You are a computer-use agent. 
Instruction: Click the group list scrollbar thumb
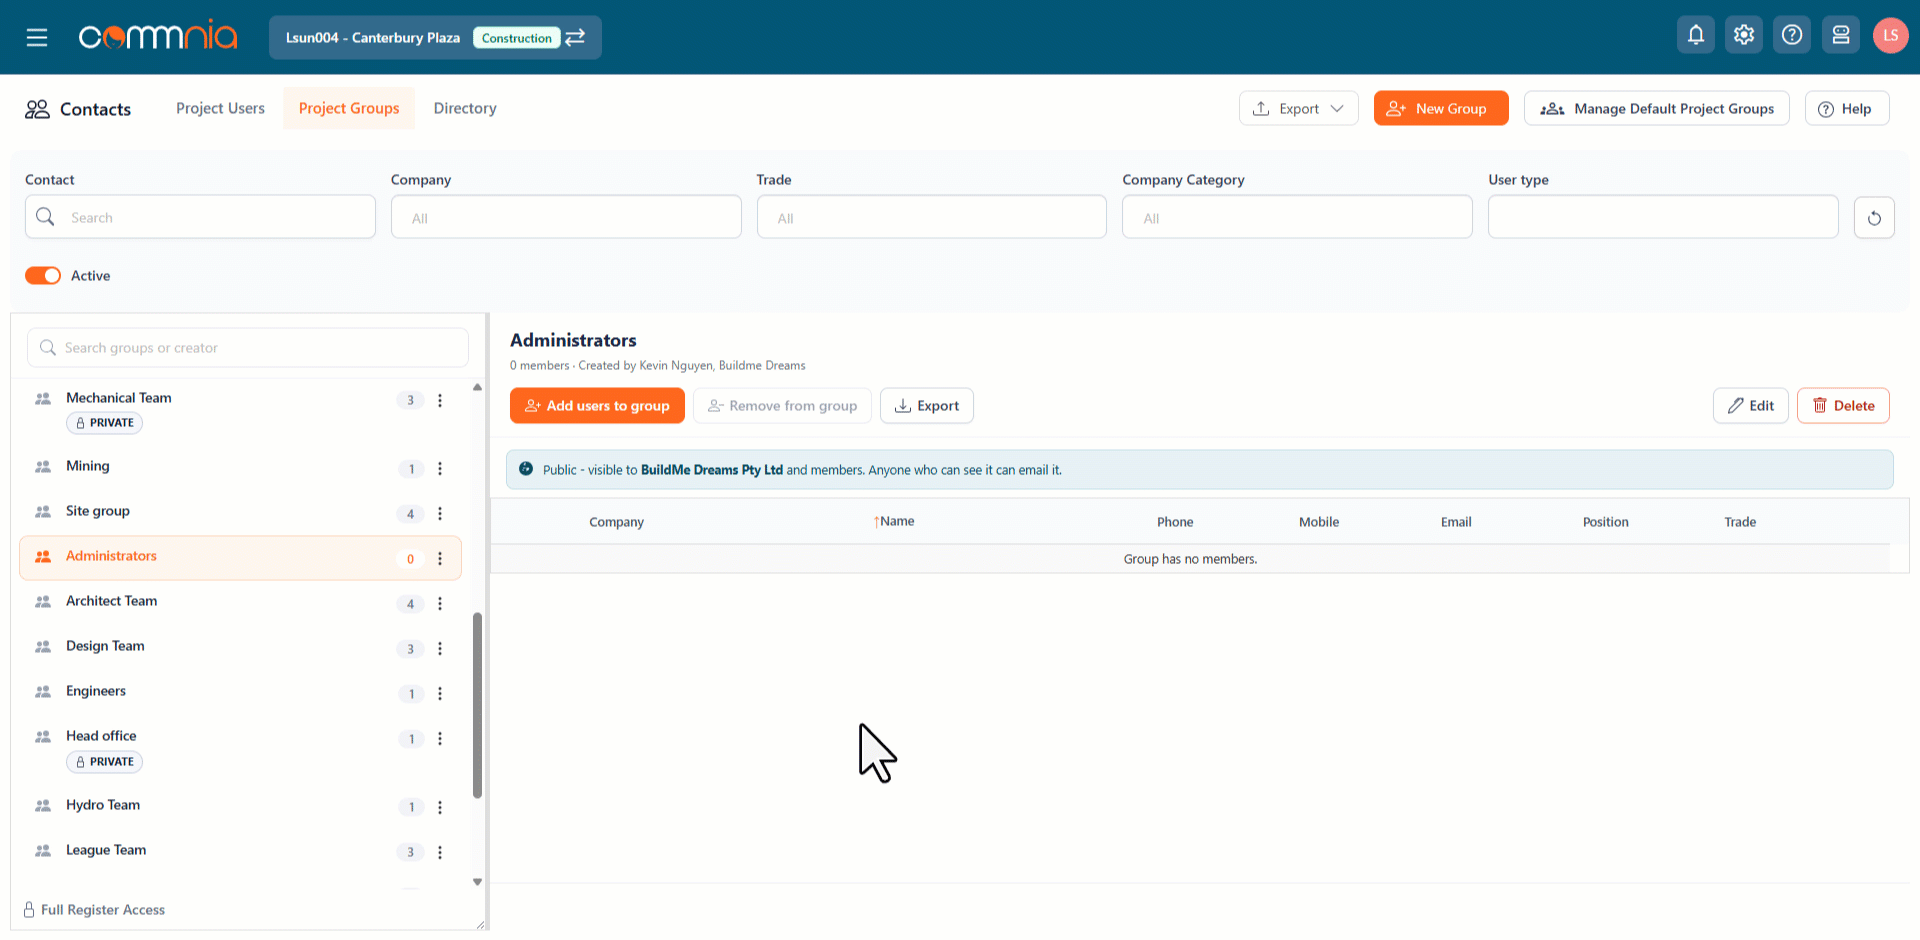(x=477, y=705)
